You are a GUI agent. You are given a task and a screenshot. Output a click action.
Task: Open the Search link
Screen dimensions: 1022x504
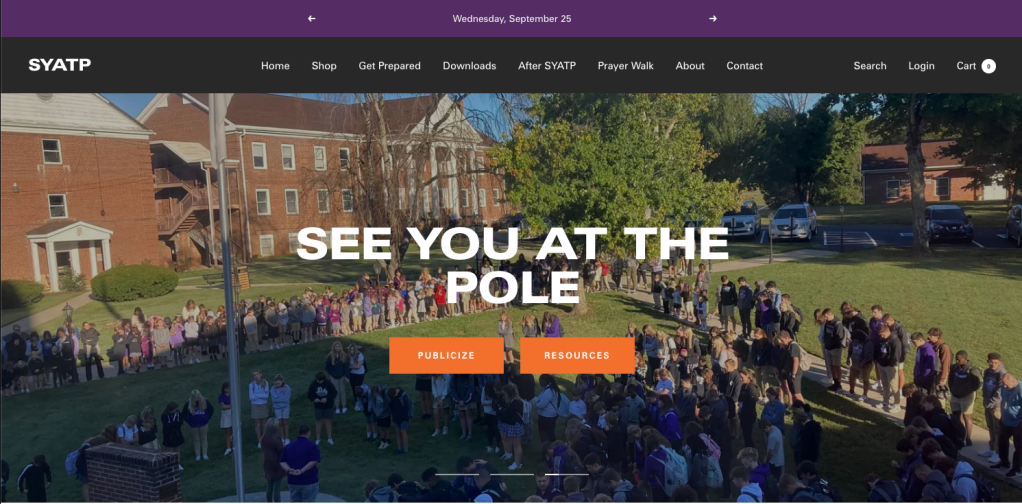coord(870,66)
